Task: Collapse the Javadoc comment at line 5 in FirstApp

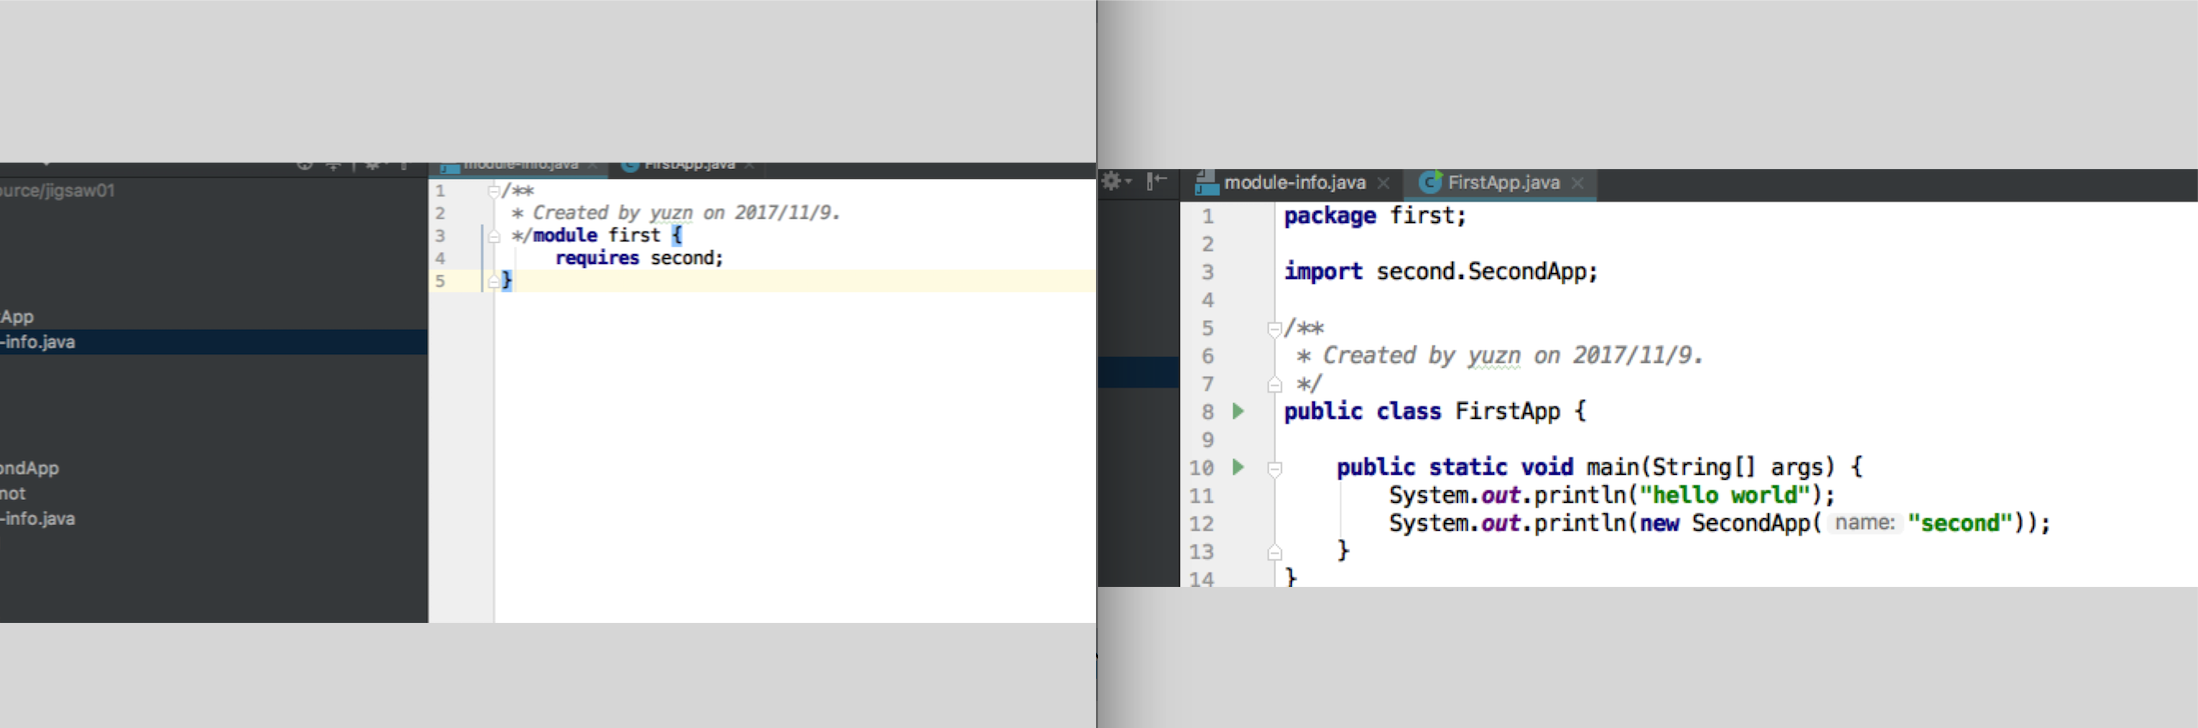Action: (x=1274, y=328)
